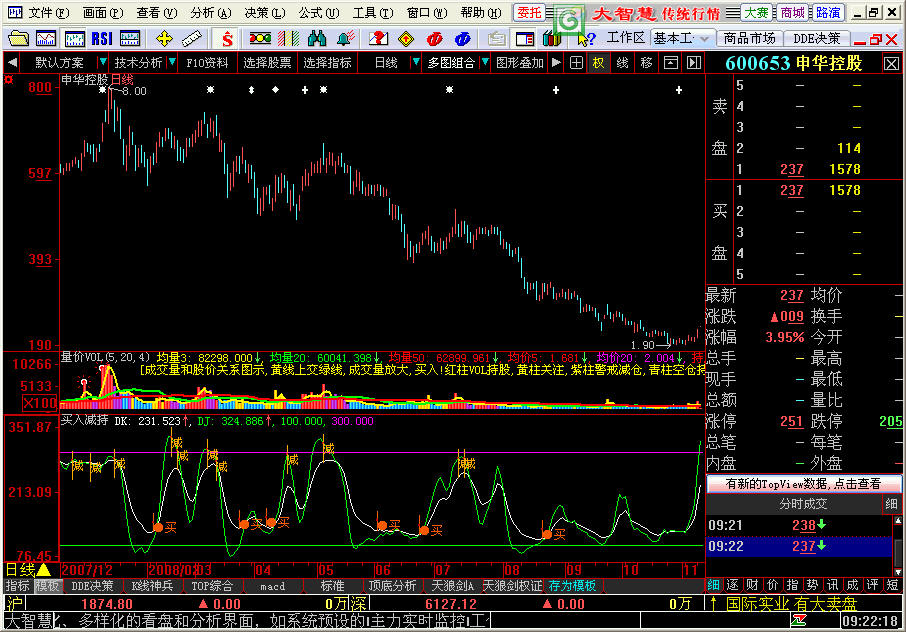This screenshot has height=632, width=906.
Task: Click the red dollar sign icon
Action: [227, 39]
